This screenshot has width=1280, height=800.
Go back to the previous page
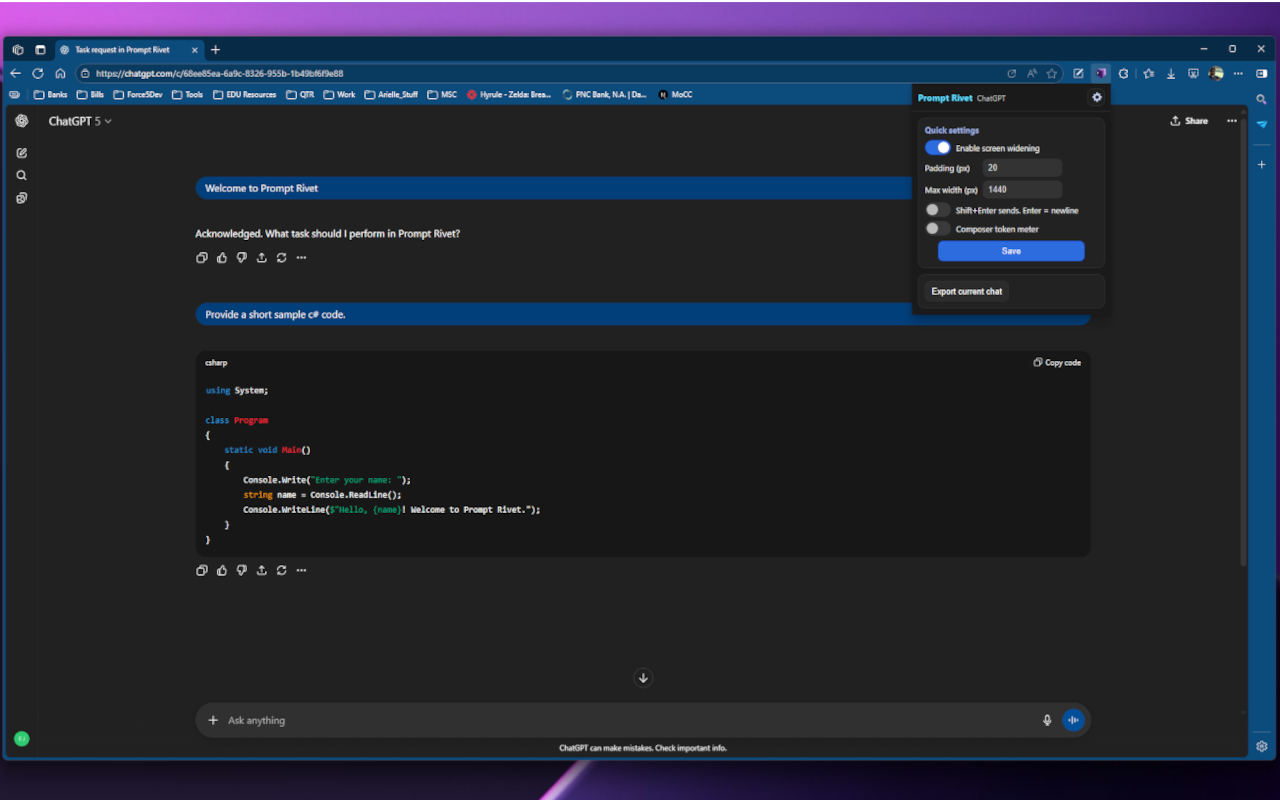(15, 73)
